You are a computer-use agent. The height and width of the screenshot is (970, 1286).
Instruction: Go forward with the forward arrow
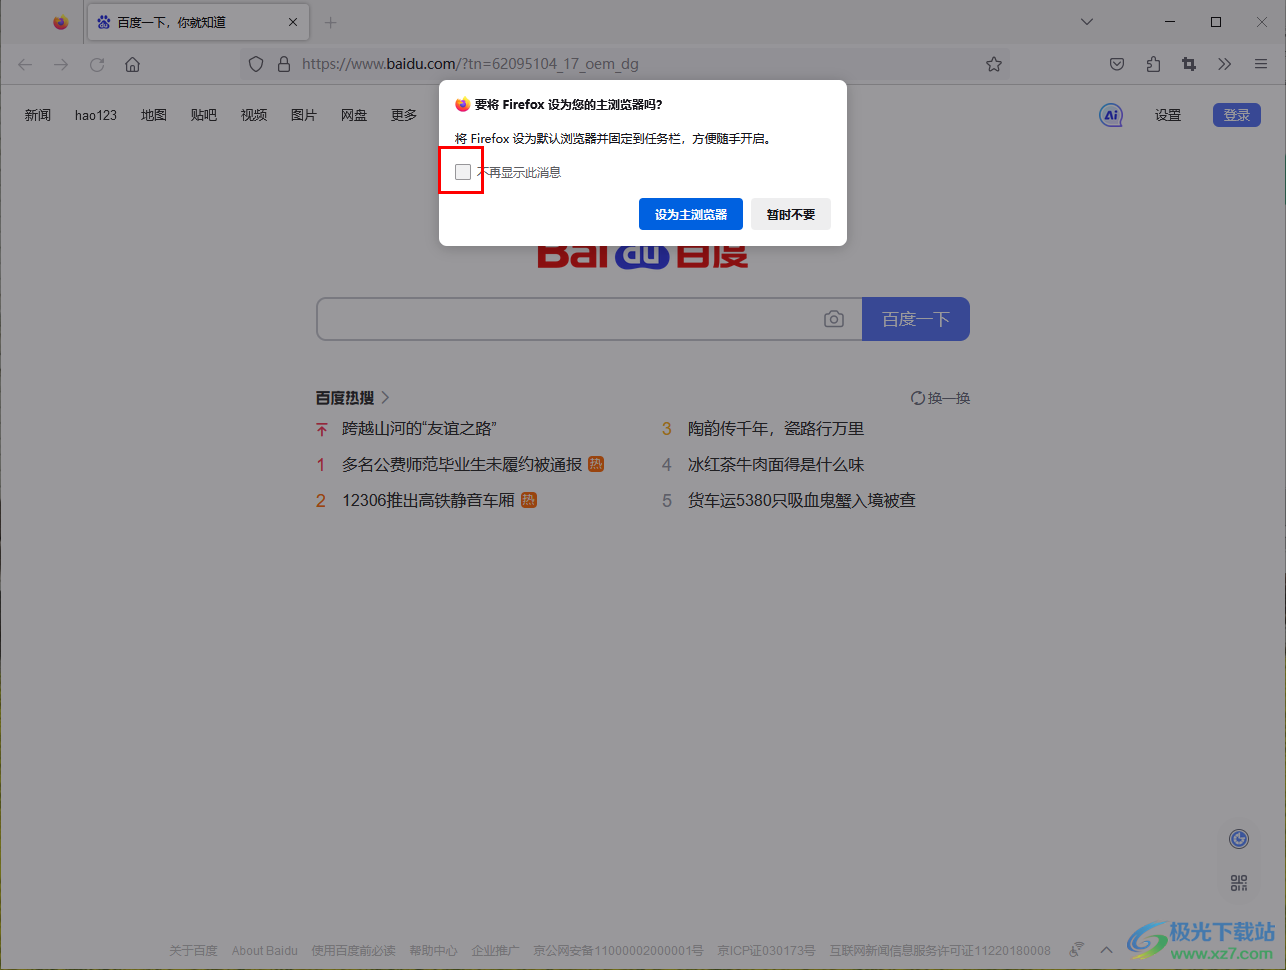(x=61, y=64)
